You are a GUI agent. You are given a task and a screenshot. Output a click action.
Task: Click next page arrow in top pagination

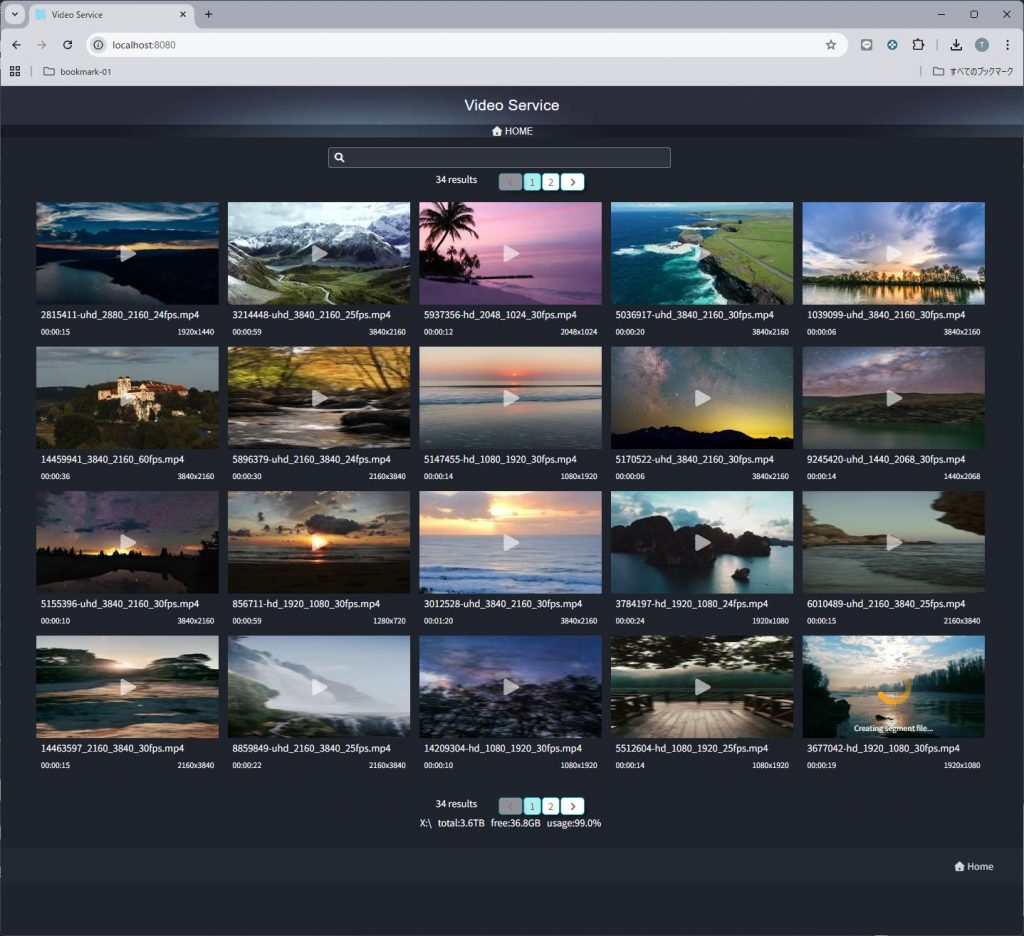[x=572, y=182]
